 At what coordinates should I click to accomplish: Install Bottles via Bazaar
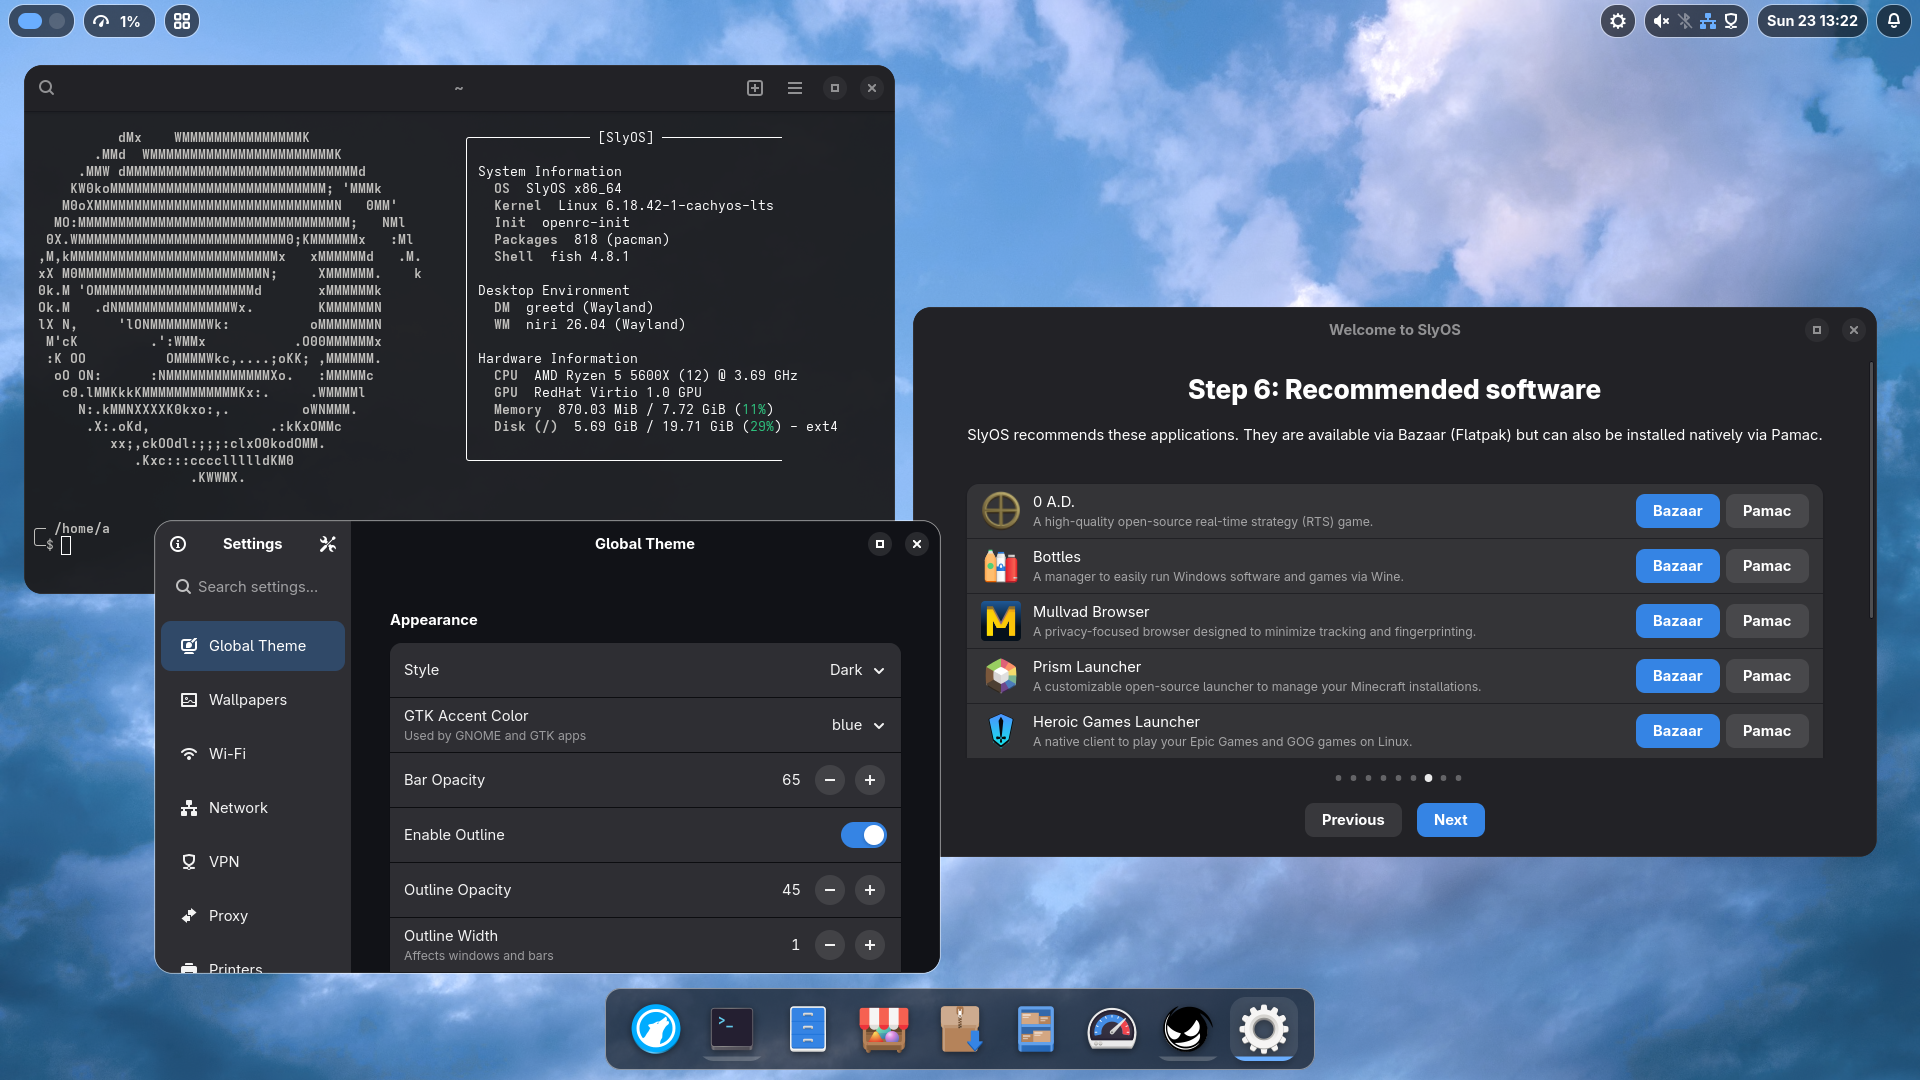tap(1677, 566)
